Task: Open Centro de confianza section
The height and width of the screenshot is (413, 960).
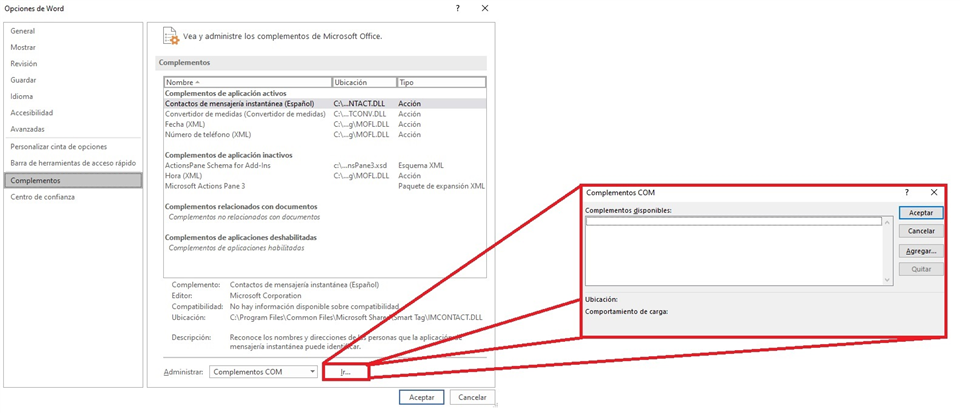Action: (x=42, y=197)
